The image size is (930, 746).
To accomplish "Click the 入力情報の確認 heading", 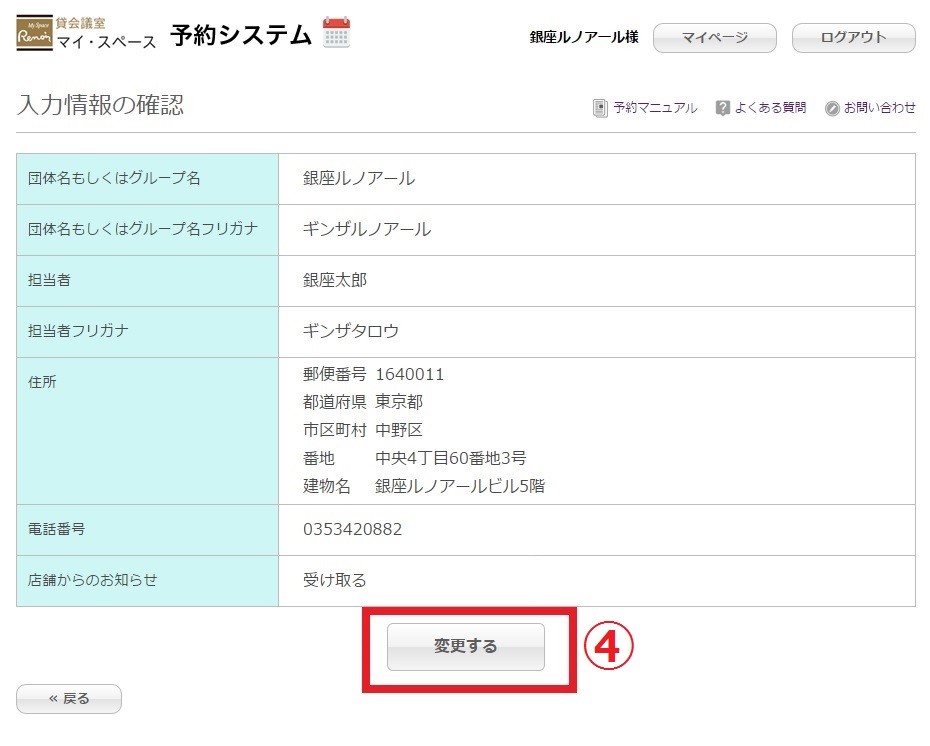I will tap(100, 106).
